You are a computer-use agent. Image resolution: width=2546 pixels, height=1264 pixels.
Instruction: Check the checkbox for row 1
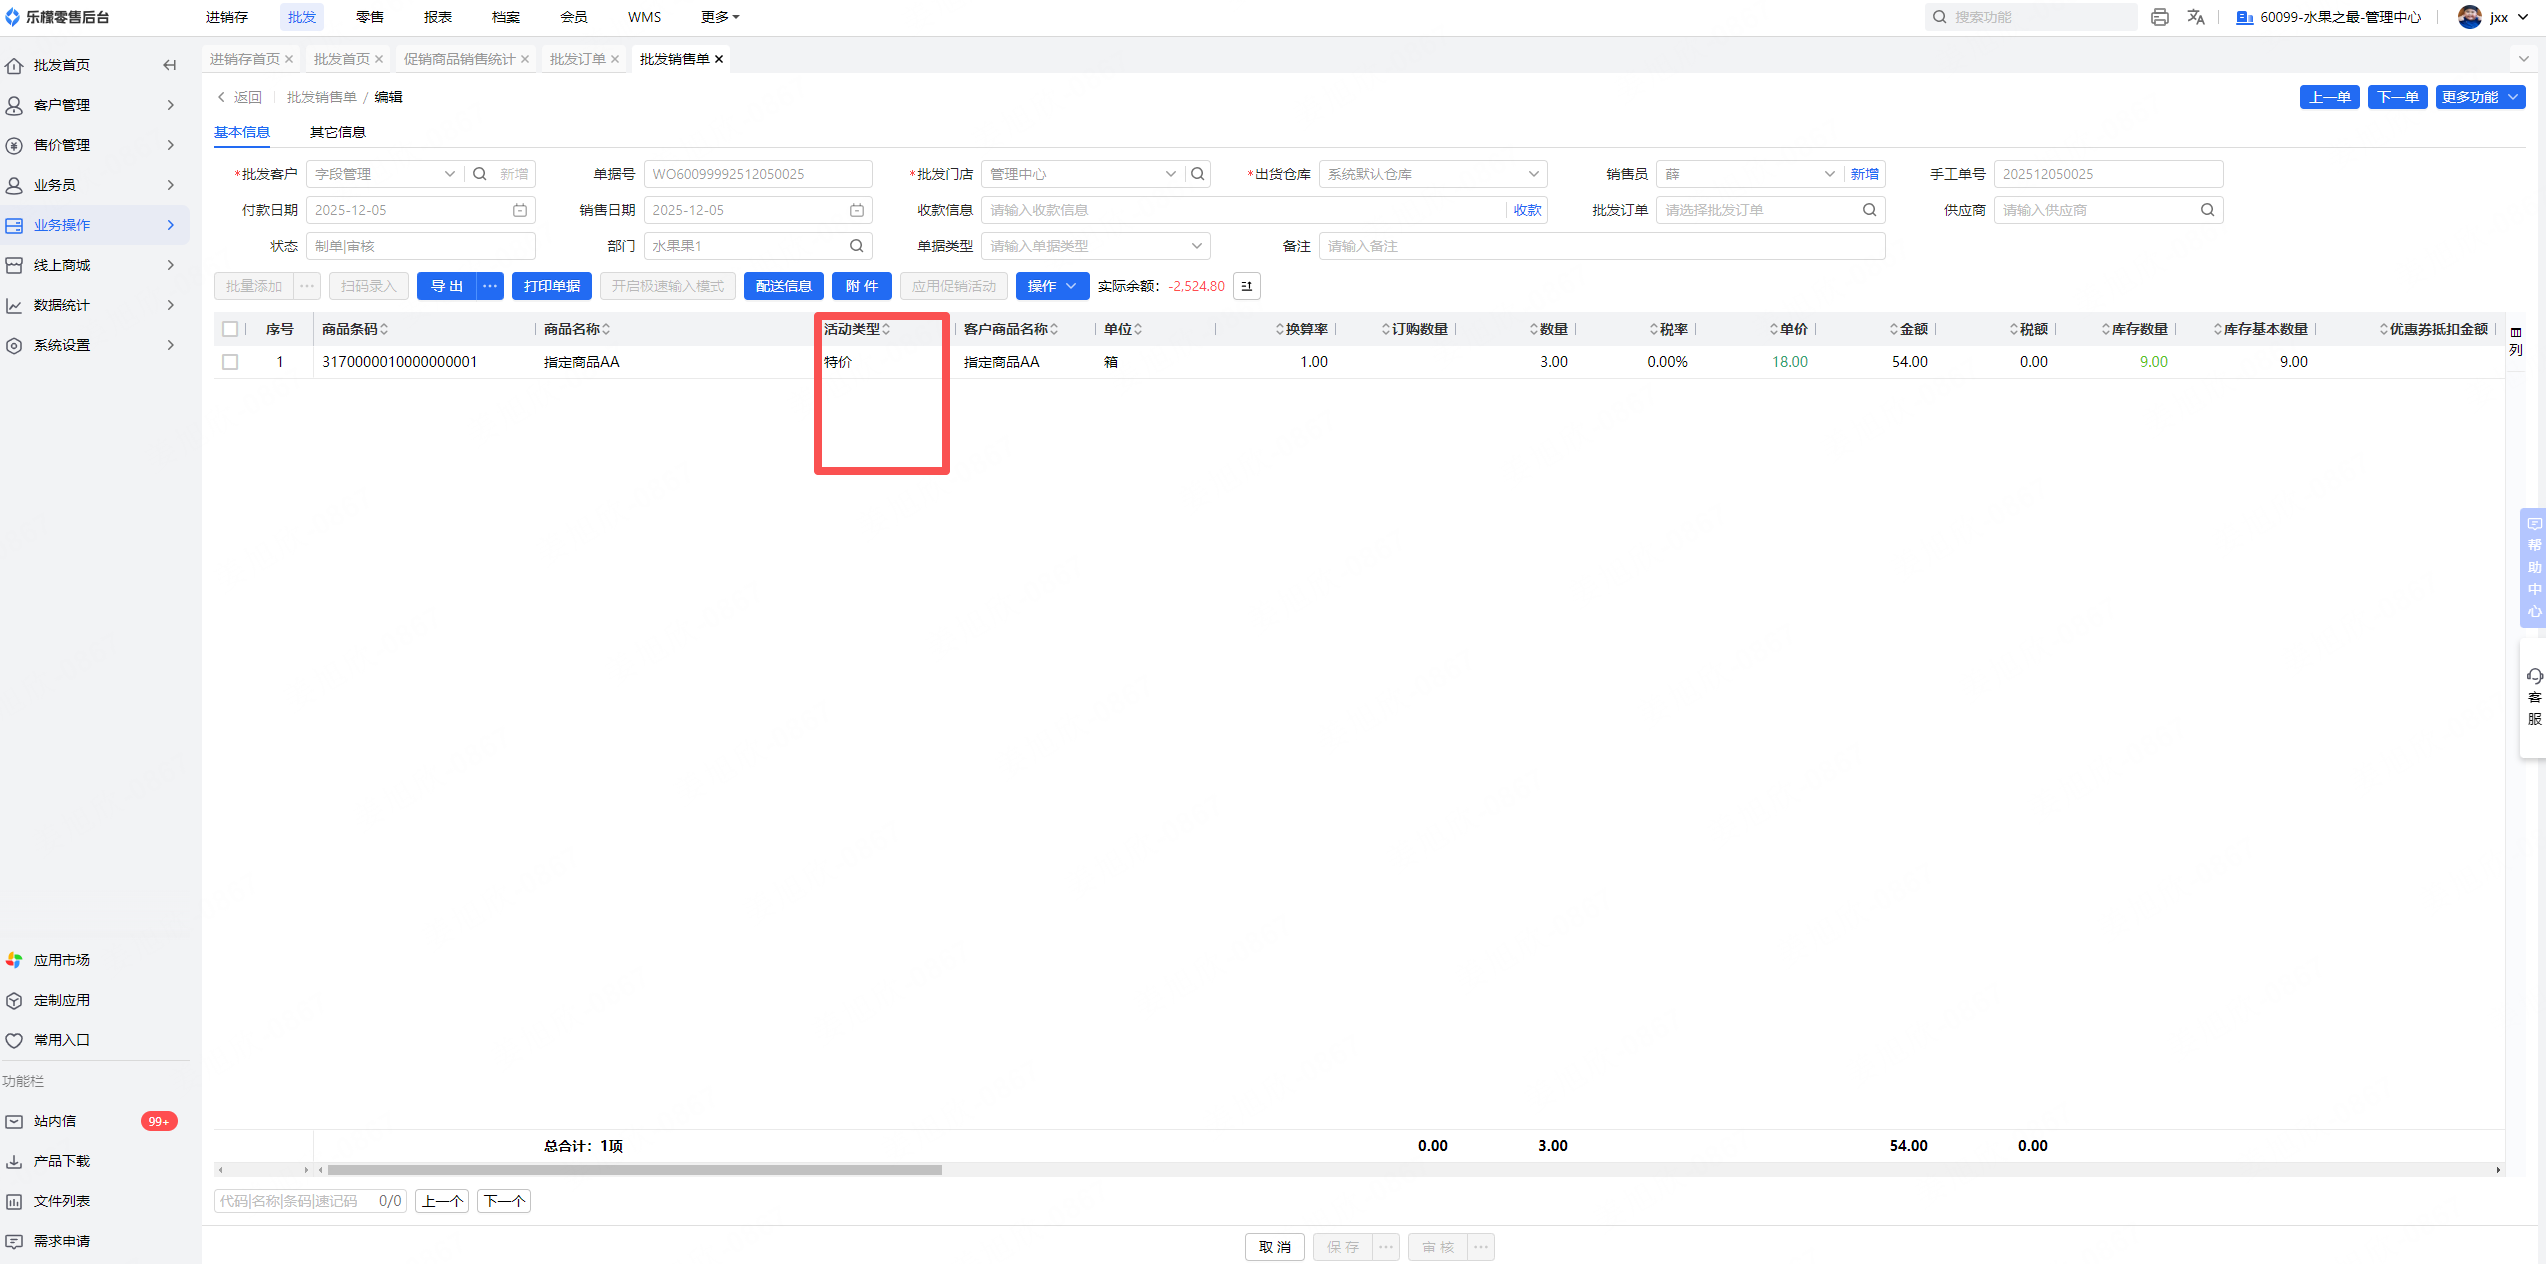coord(230,362)
